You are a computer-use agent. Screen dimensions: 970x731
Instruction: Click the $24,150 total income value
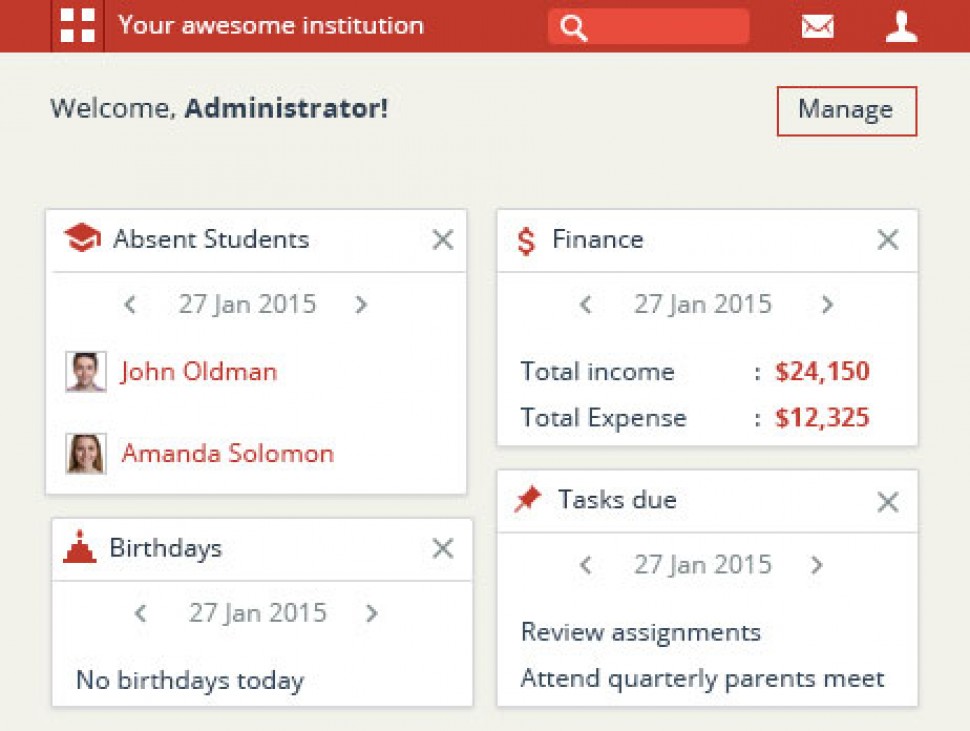(x=822, y=372)
